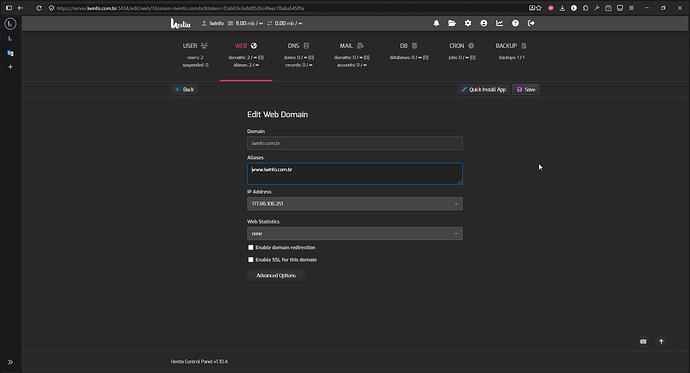Open the CRON tab

(462, 51)
